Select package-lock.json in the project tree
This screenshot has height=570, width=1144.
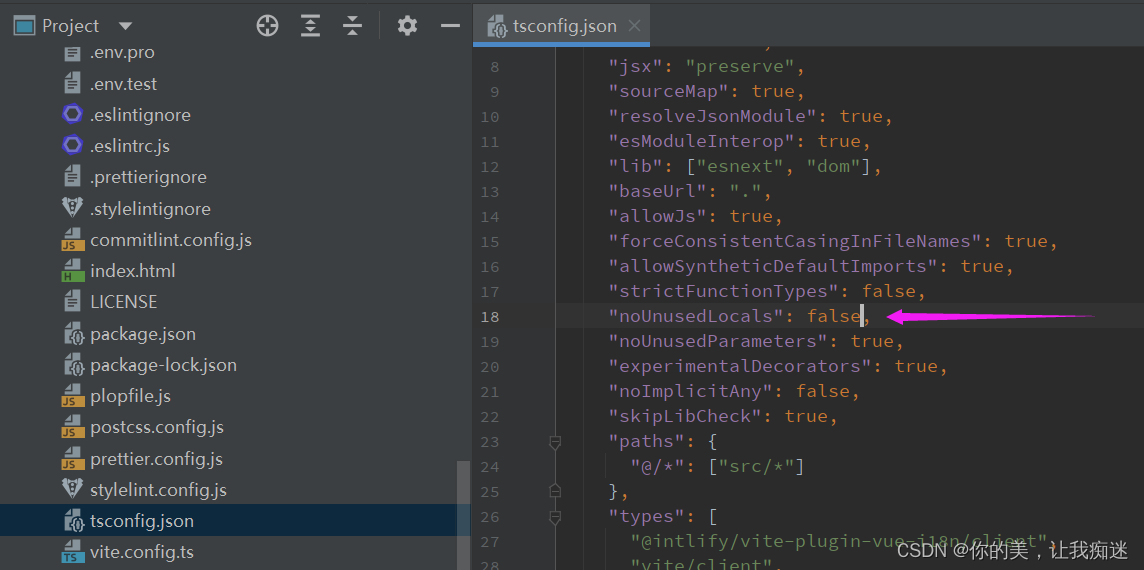coord(163,365)
